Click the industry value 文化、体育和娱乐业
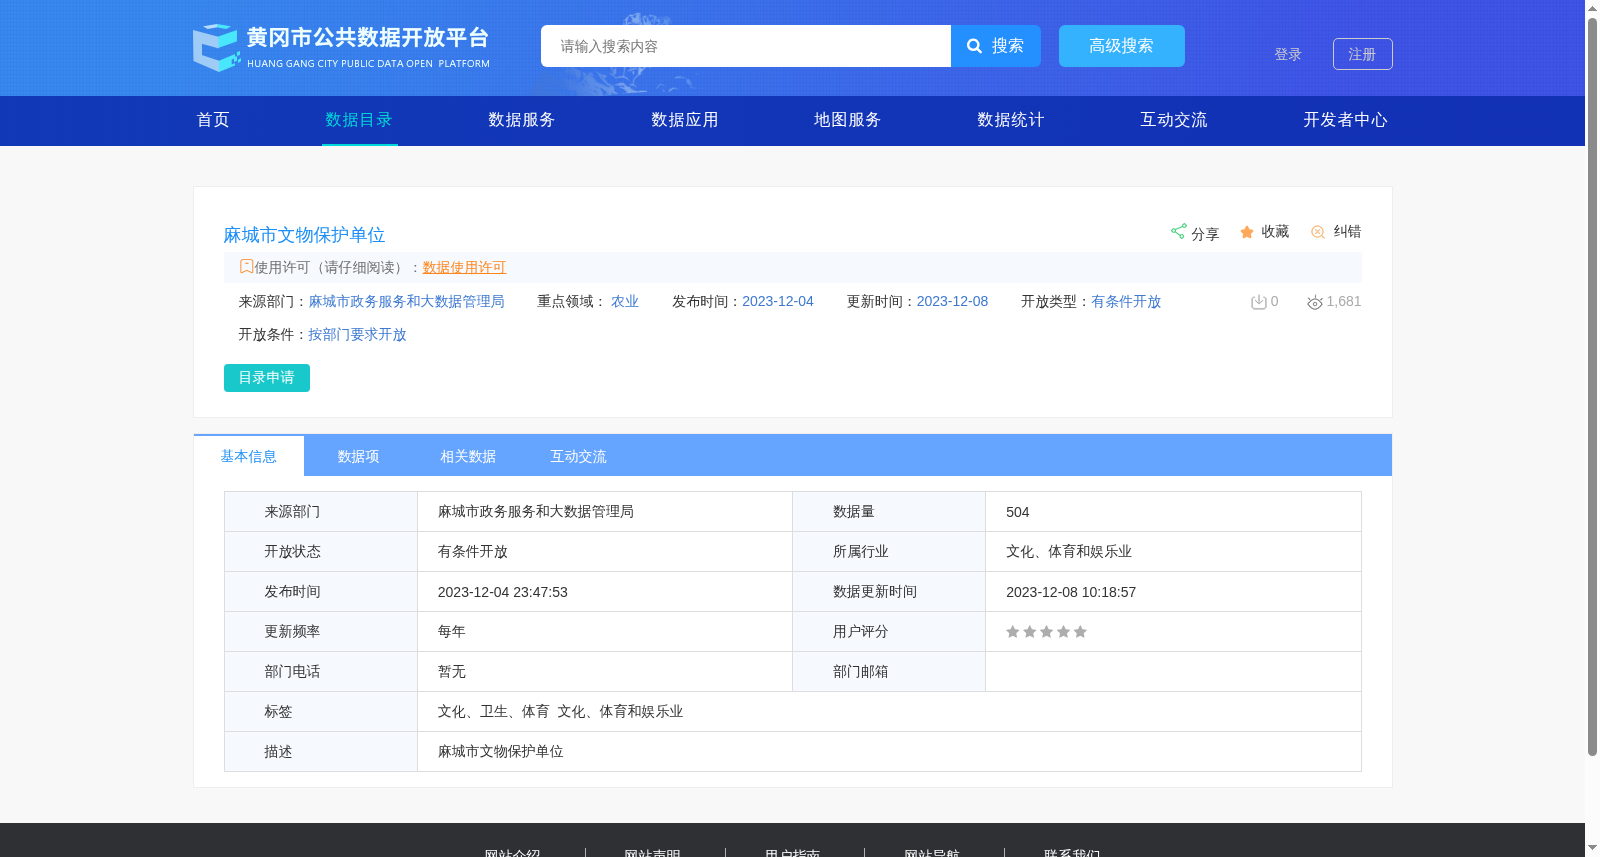 point(1069,552)
